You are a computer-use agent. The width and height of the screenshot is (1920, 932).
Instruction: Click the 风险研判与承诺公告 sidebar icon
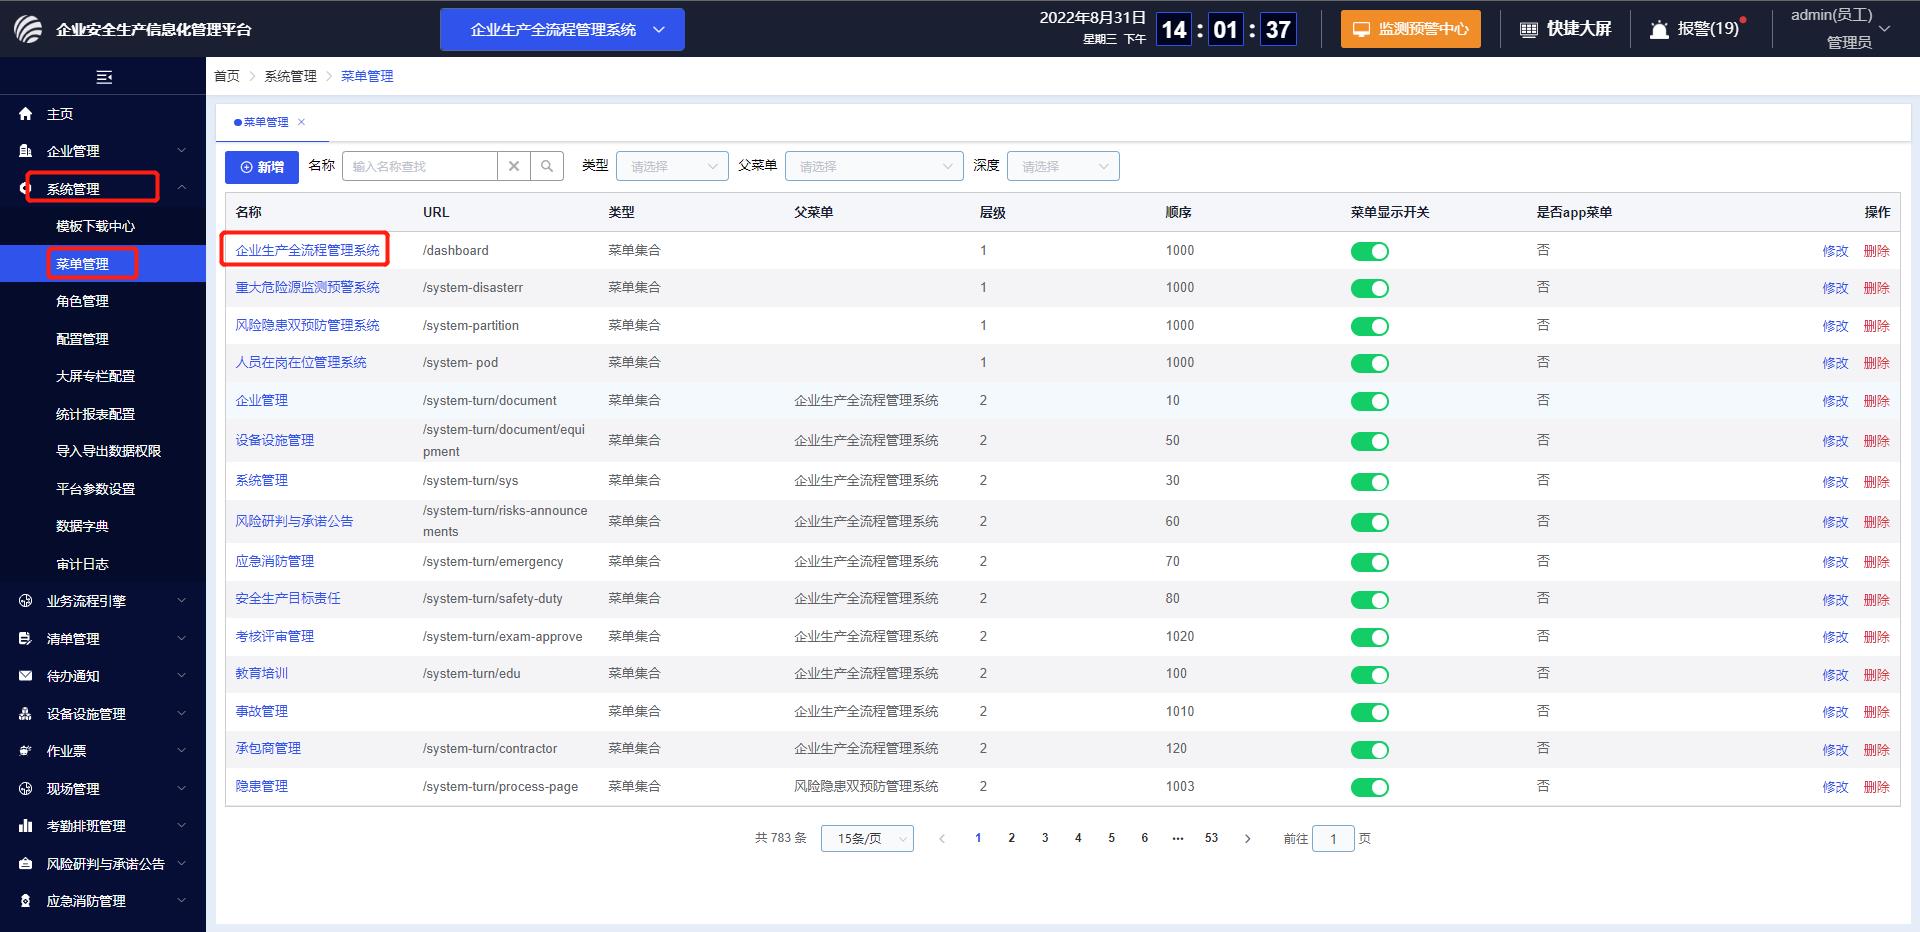coord(26,864)
